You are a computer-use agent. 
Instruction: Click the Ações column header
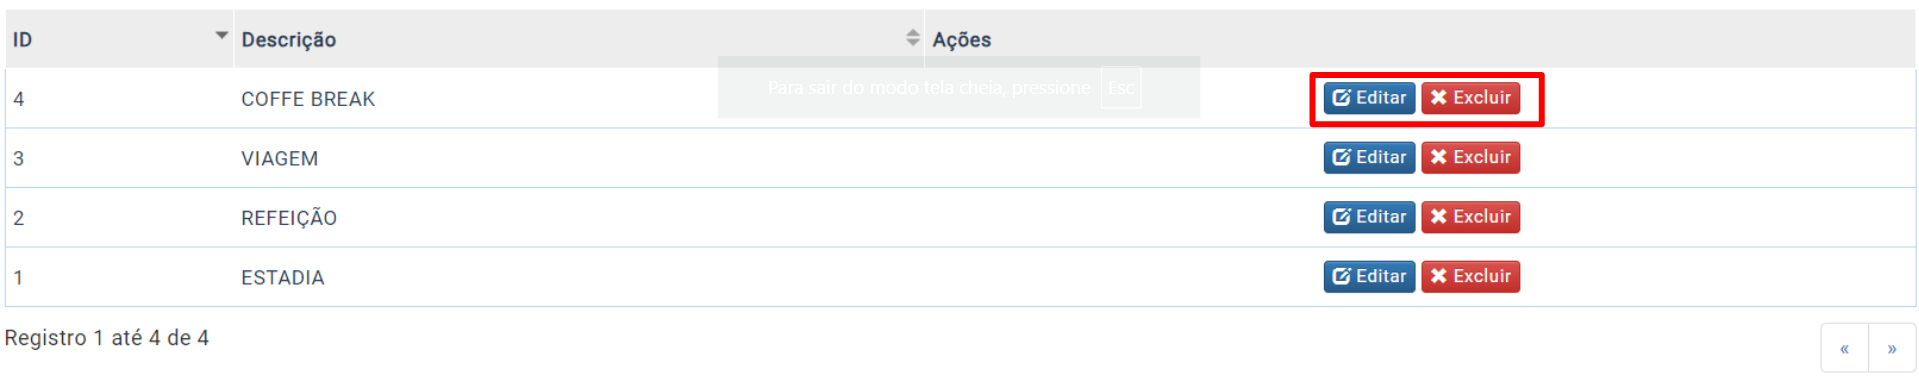[x=1420, y=39]
